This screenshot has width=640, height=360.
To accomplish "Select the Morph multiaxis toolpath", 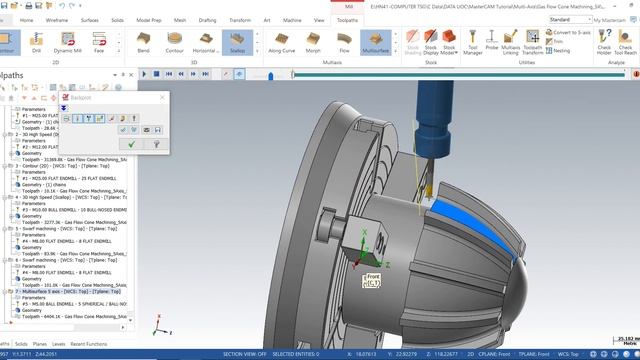I will click(313, 42).
